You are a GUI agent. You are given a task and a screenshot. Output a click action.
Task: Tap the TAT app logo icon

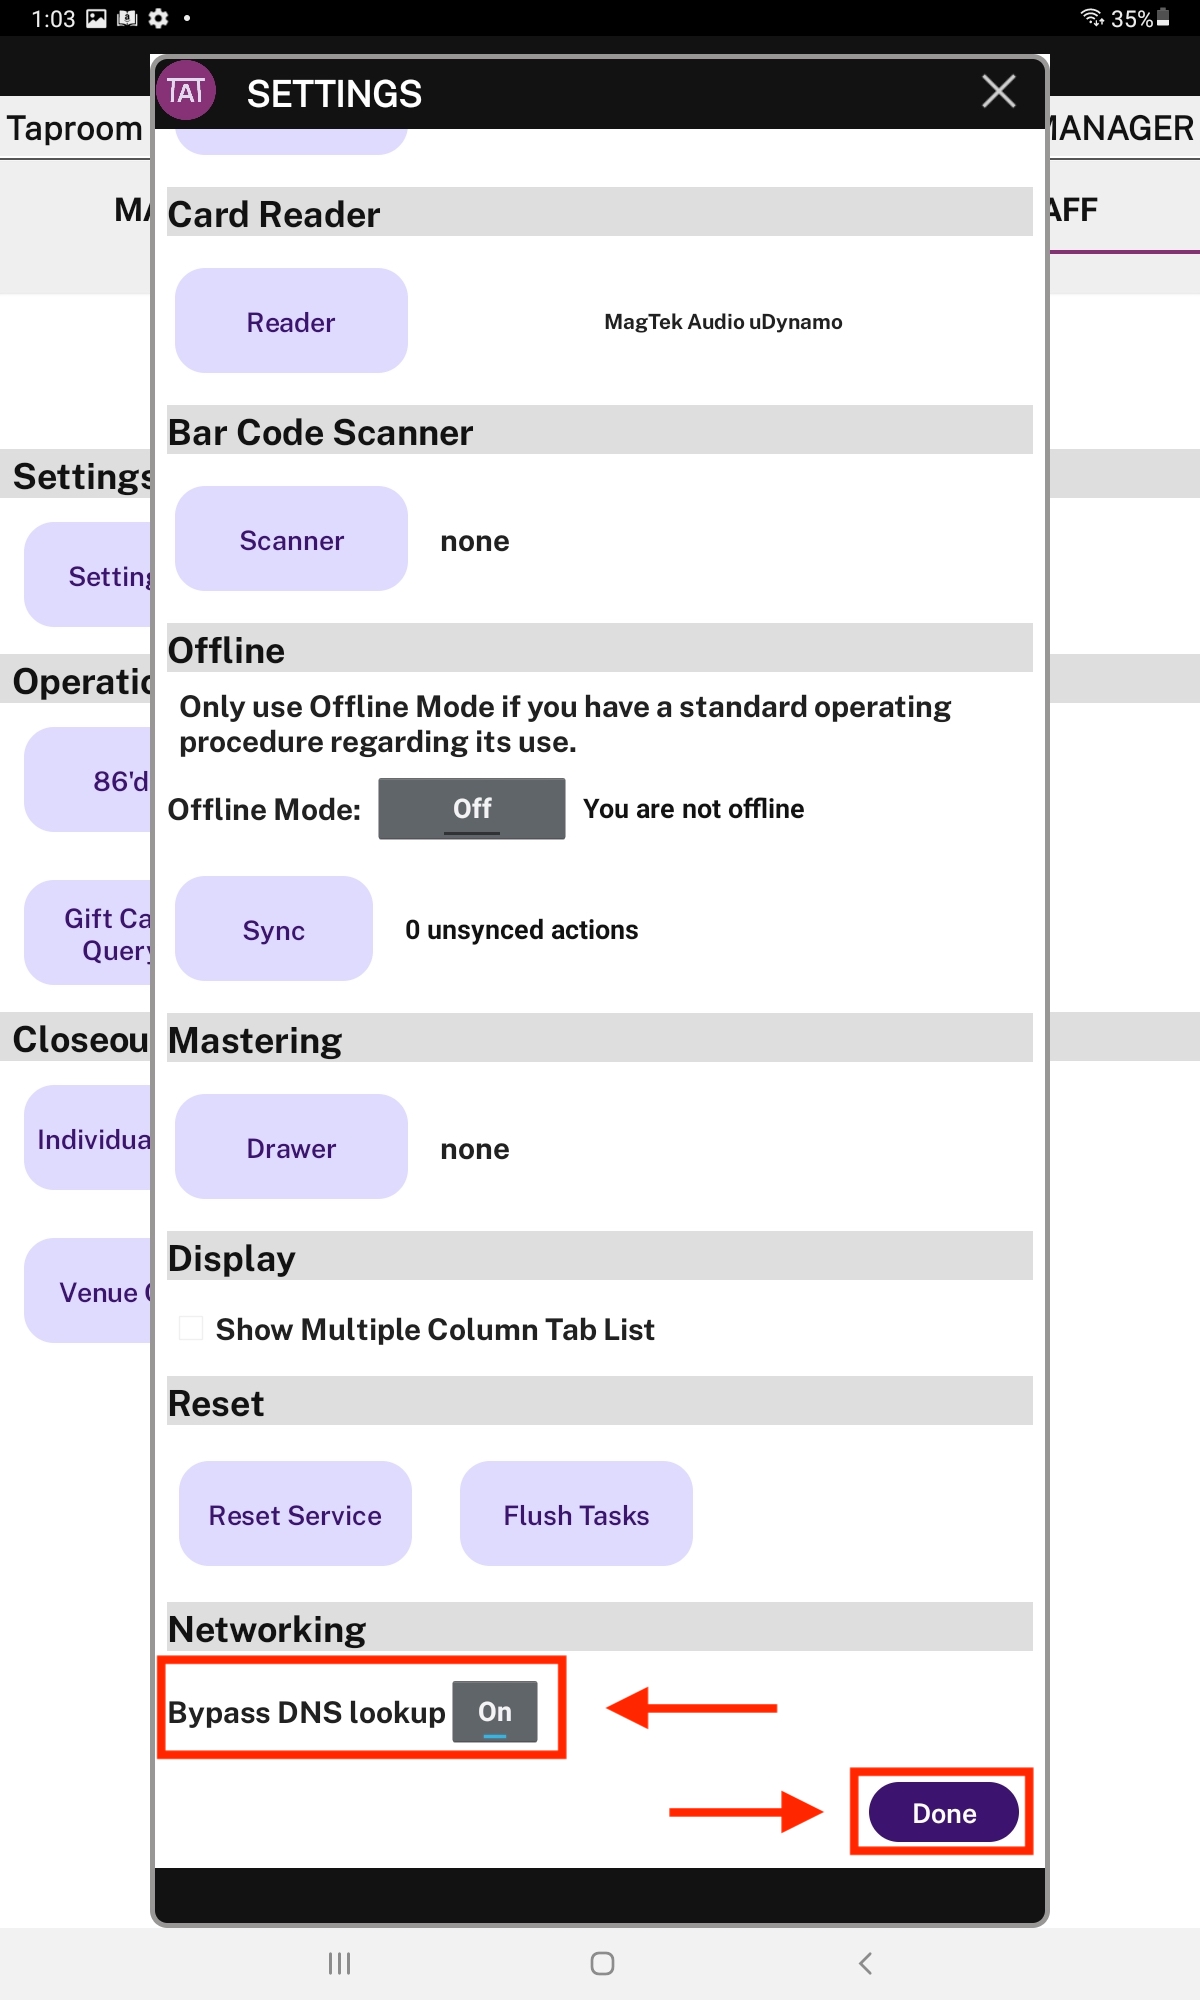(x=186, y=91)
